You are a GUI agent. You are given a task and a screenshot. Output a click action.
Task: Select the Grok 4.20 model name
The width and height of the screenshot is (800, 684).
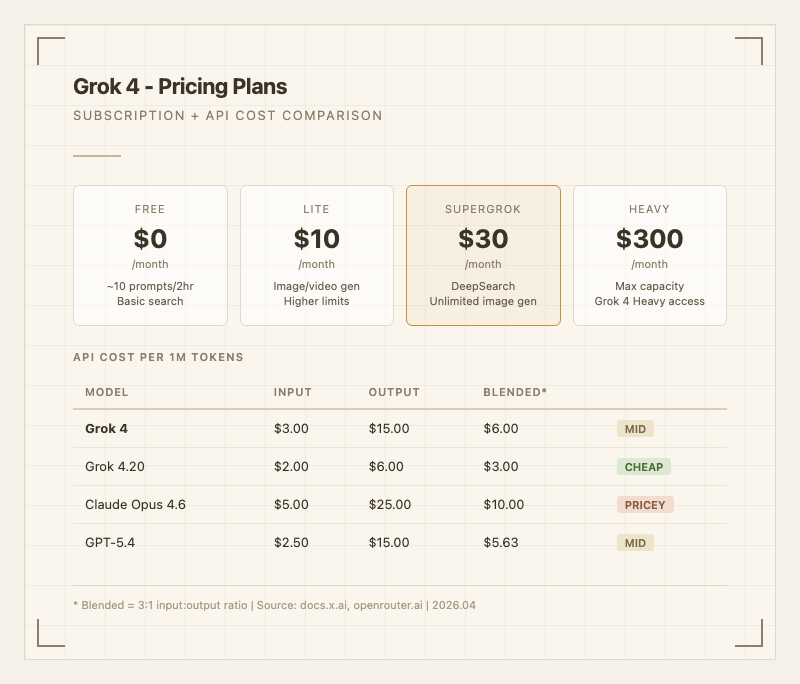point(118,467)
